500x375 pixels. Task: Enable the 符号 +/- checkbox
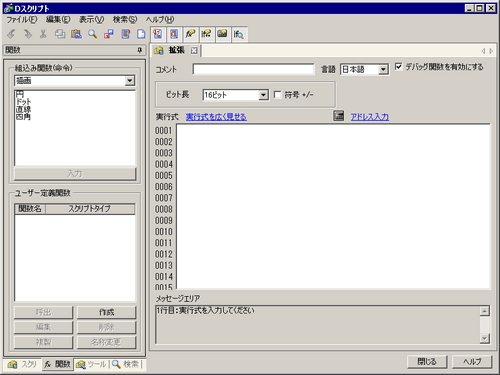(277, 95)
